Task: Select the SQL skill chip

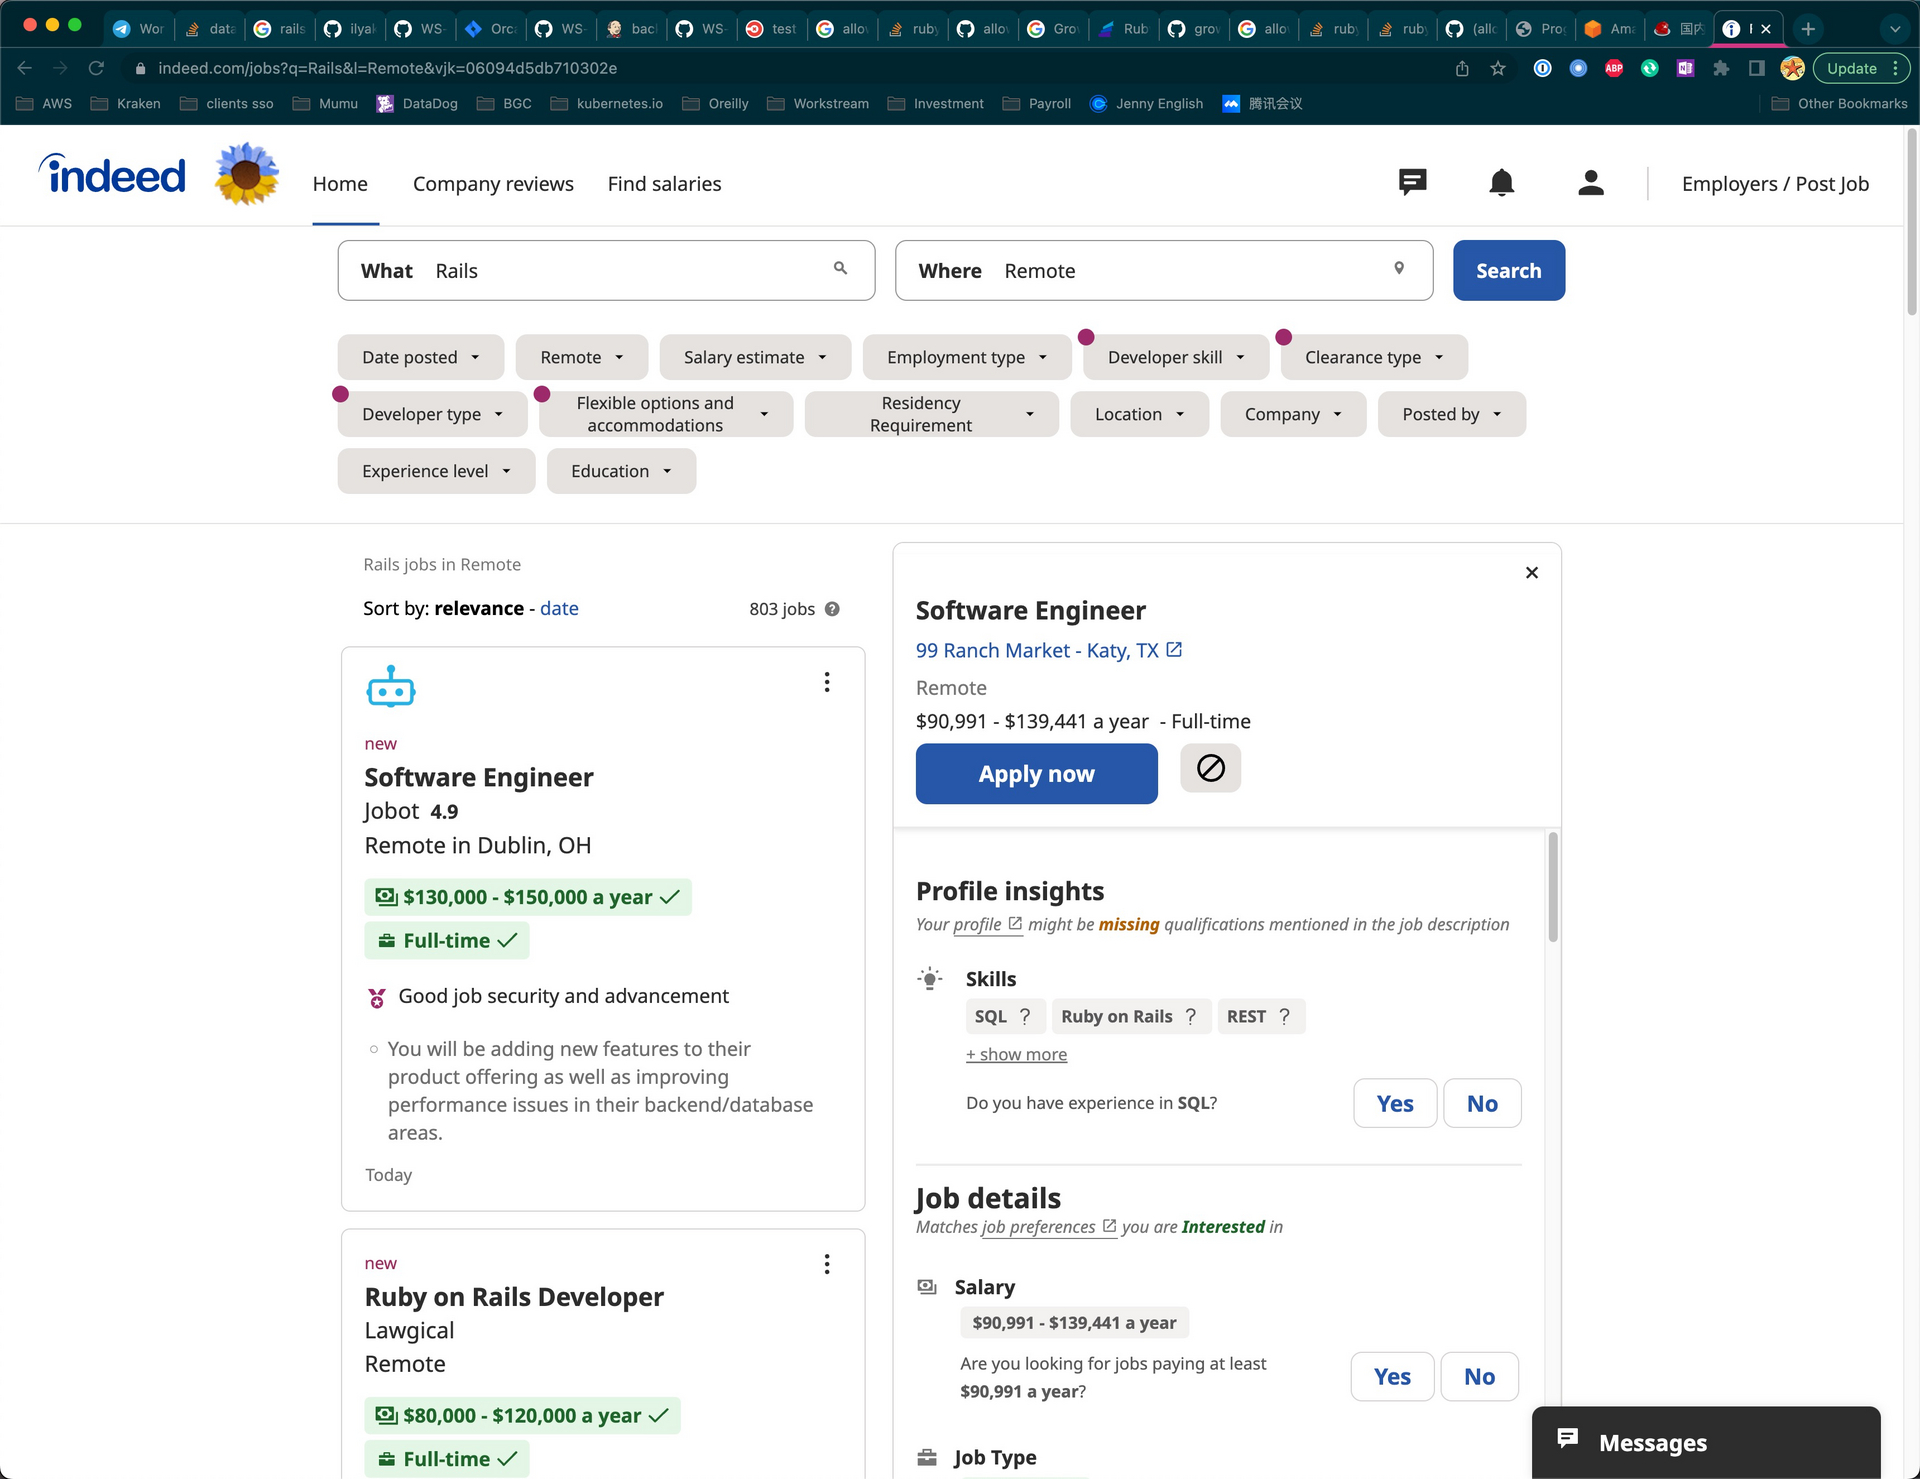Action: [x=1005, y=1016]
